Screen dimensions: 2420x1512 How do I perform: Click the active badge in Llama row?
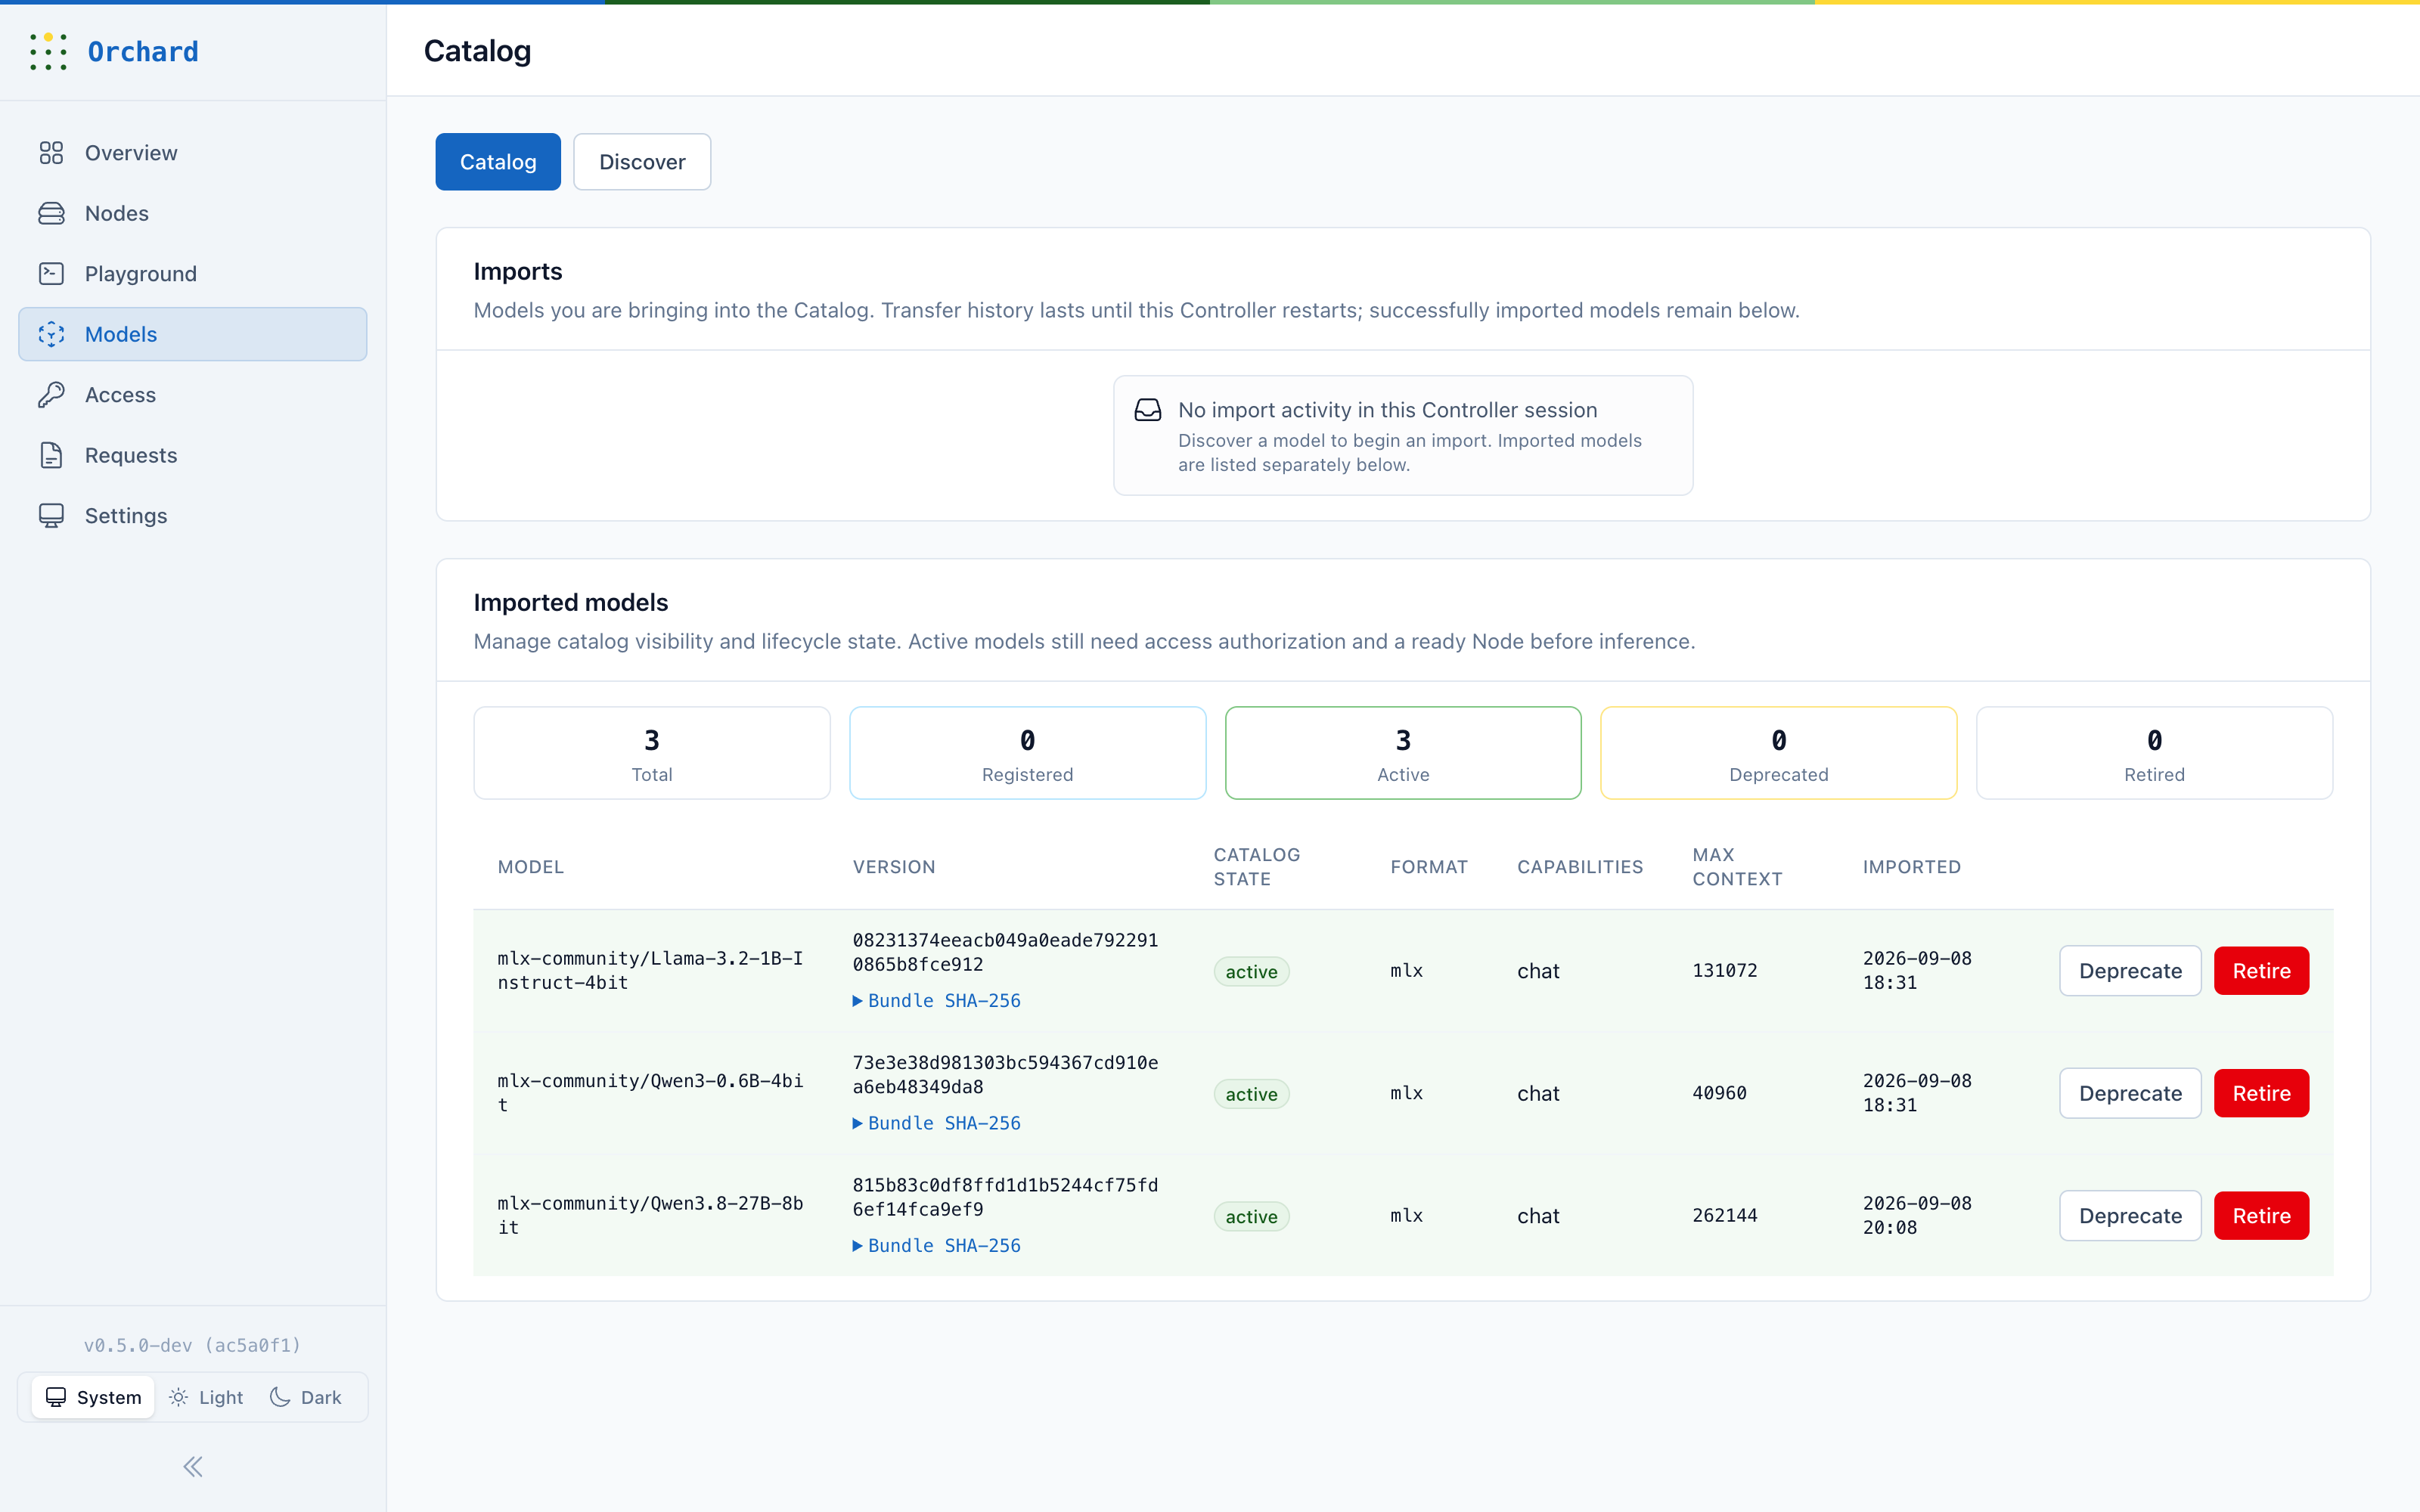(x=1251, y=972)
